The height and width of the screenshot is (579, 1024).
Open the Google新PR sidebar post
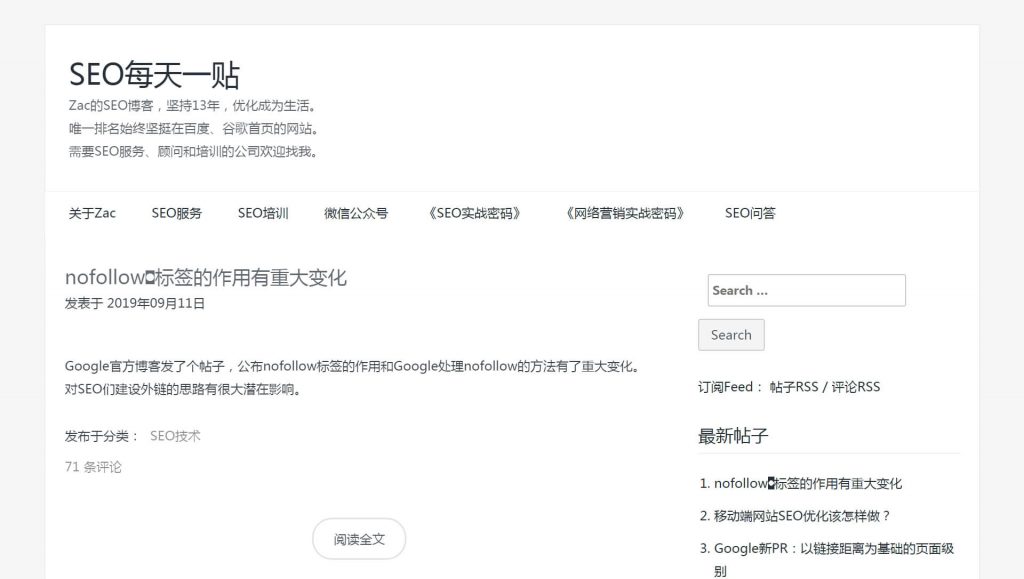[x=833, y=549]
